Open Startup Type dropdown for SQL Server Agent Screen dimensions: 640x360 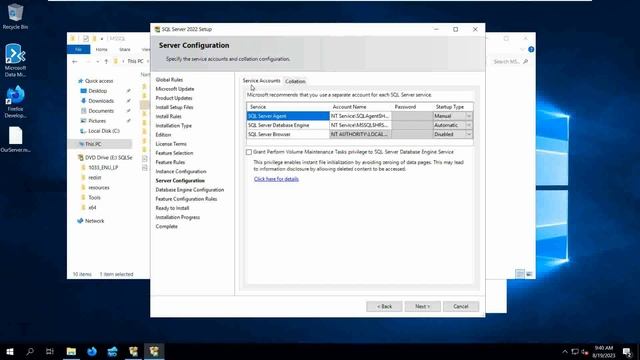pos(469,116)
